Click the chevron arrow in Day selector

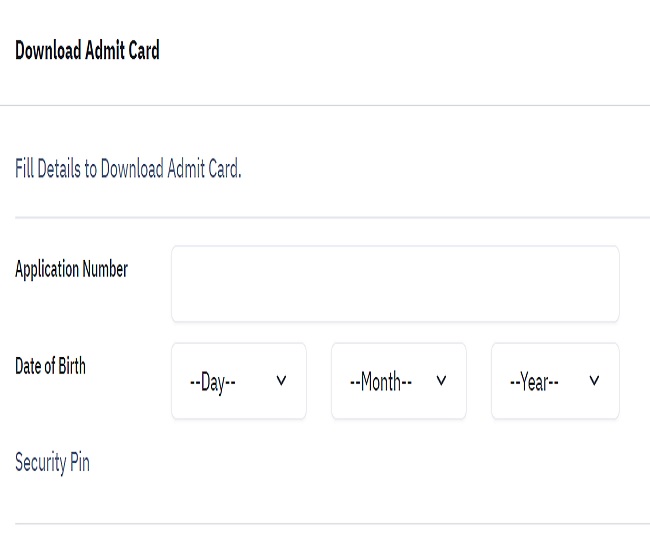pos(281,381)
